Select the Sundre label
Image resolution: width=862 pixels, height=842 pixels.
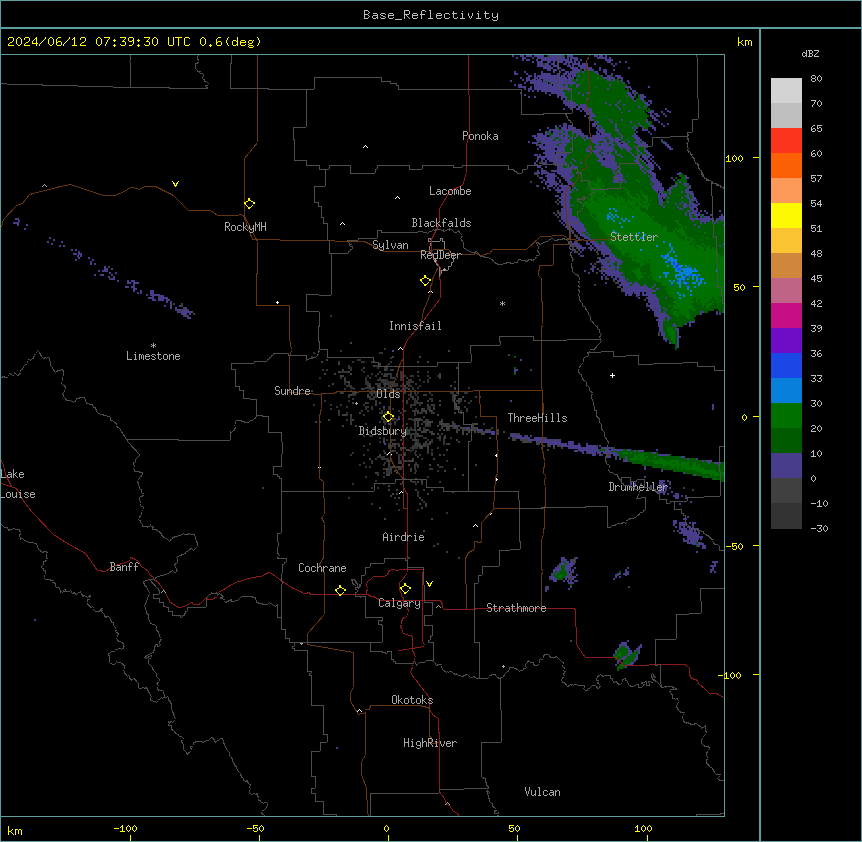pyautogui.click(x=292, y=391)
